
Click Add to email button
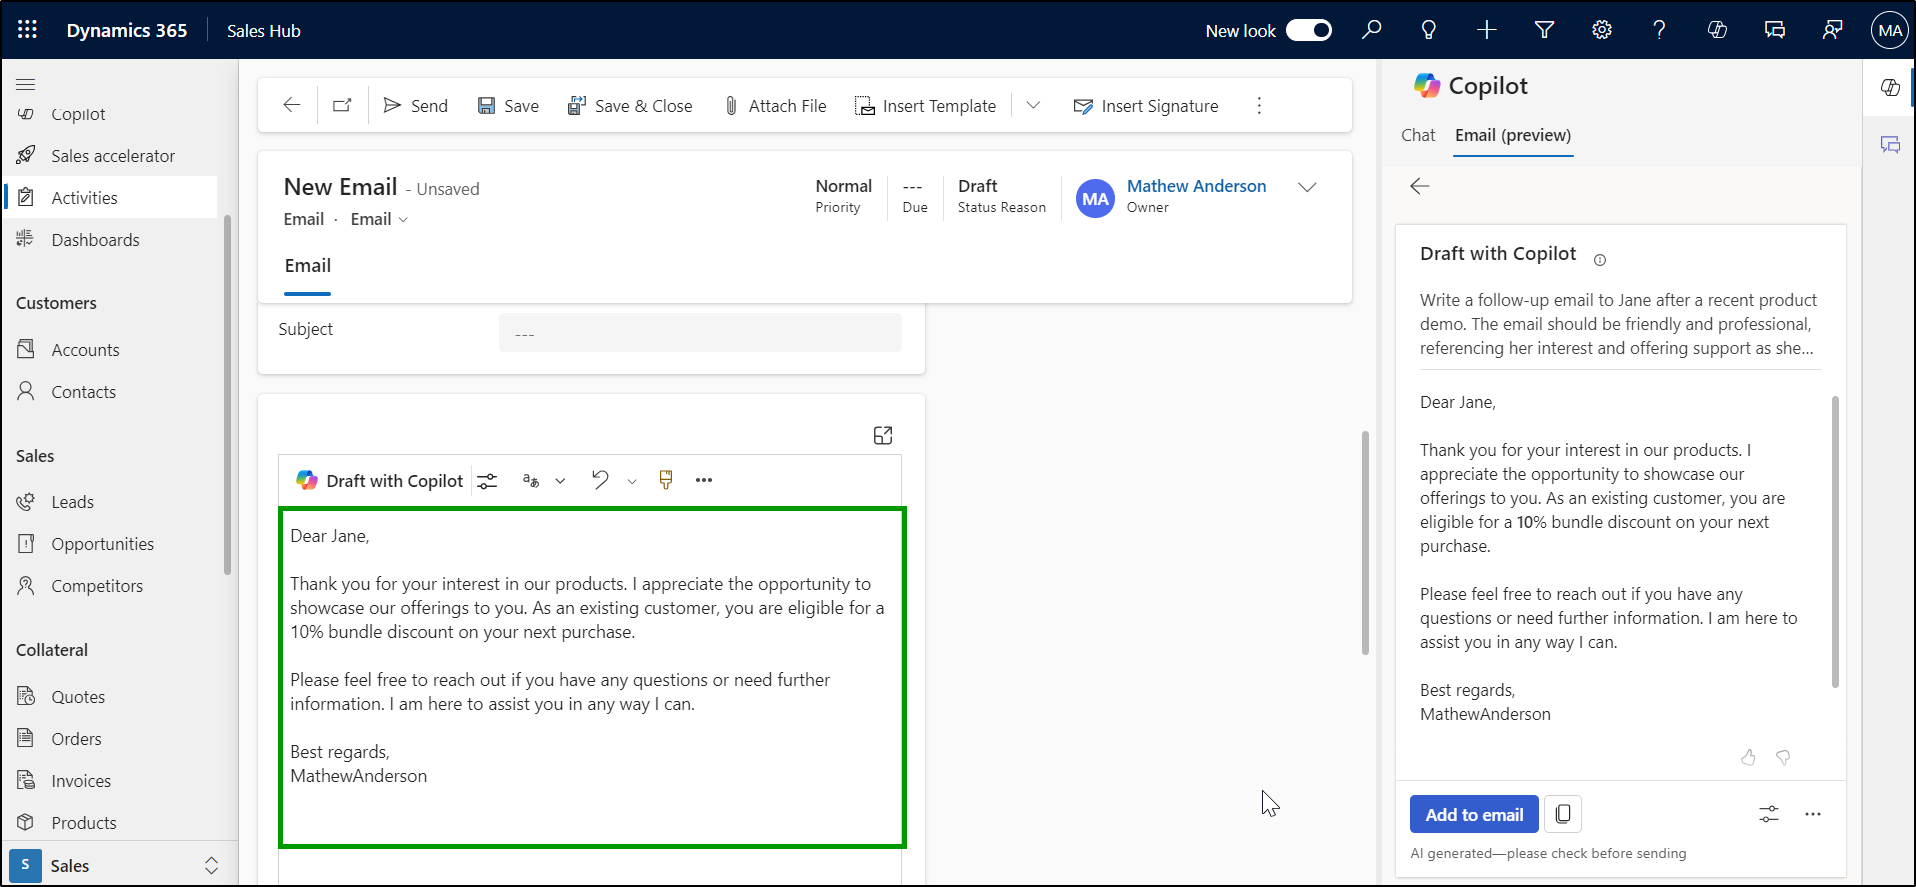pos(1474,815)
